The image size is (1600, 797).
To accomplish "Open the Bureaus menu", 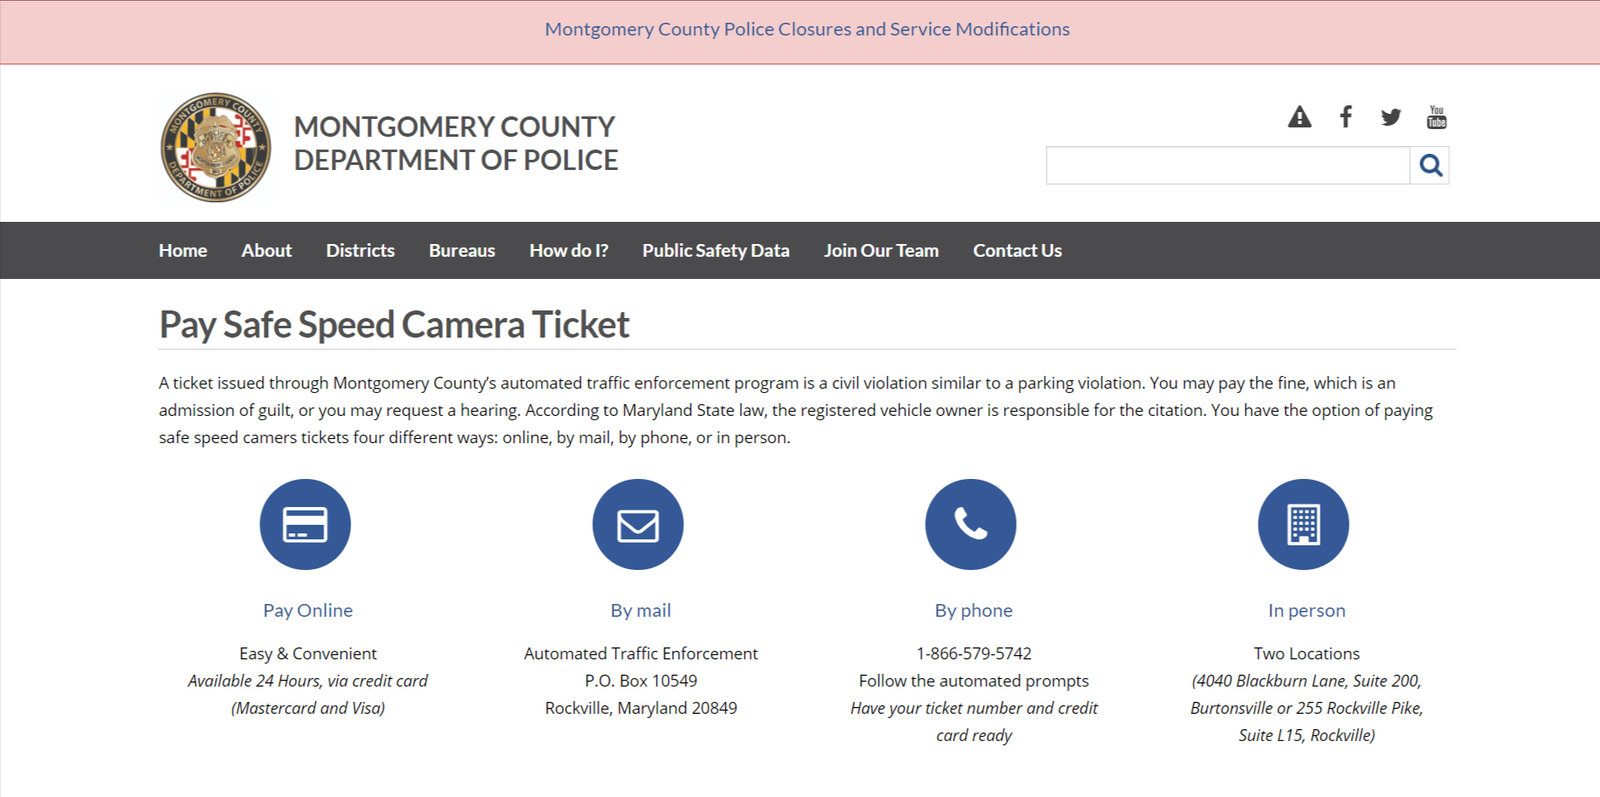I will [462, 250].
